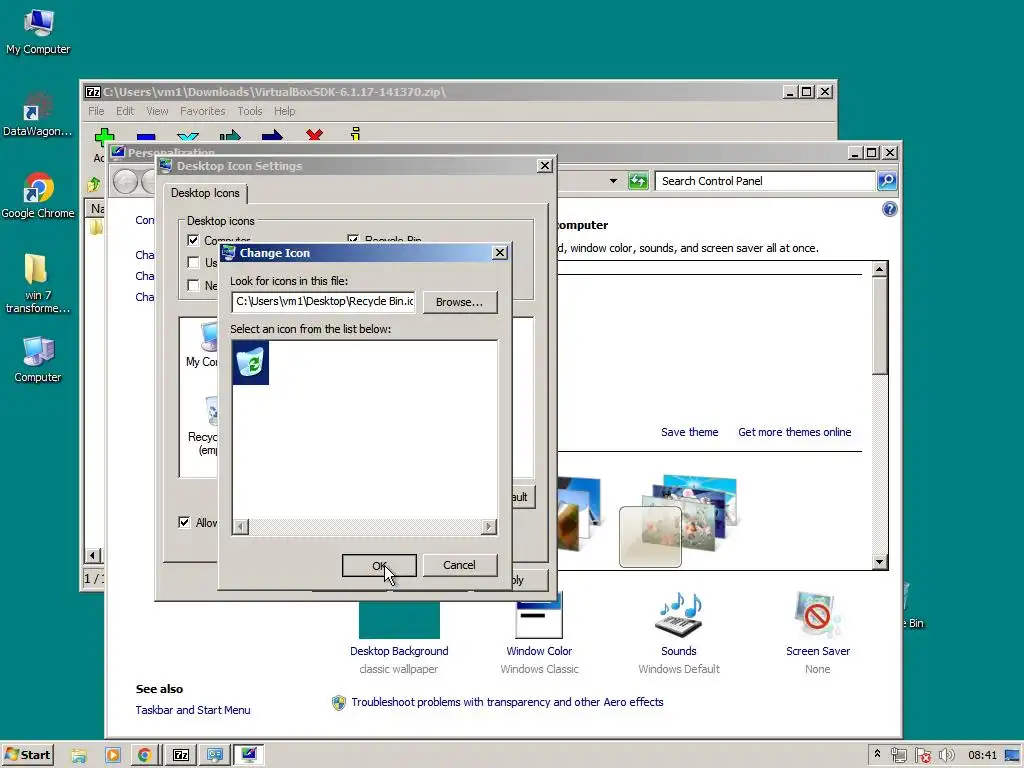Viewport: 1024px width, 768px height.
Task: Click the taskbar clock showing 08:41
Action: pos(982,756)
